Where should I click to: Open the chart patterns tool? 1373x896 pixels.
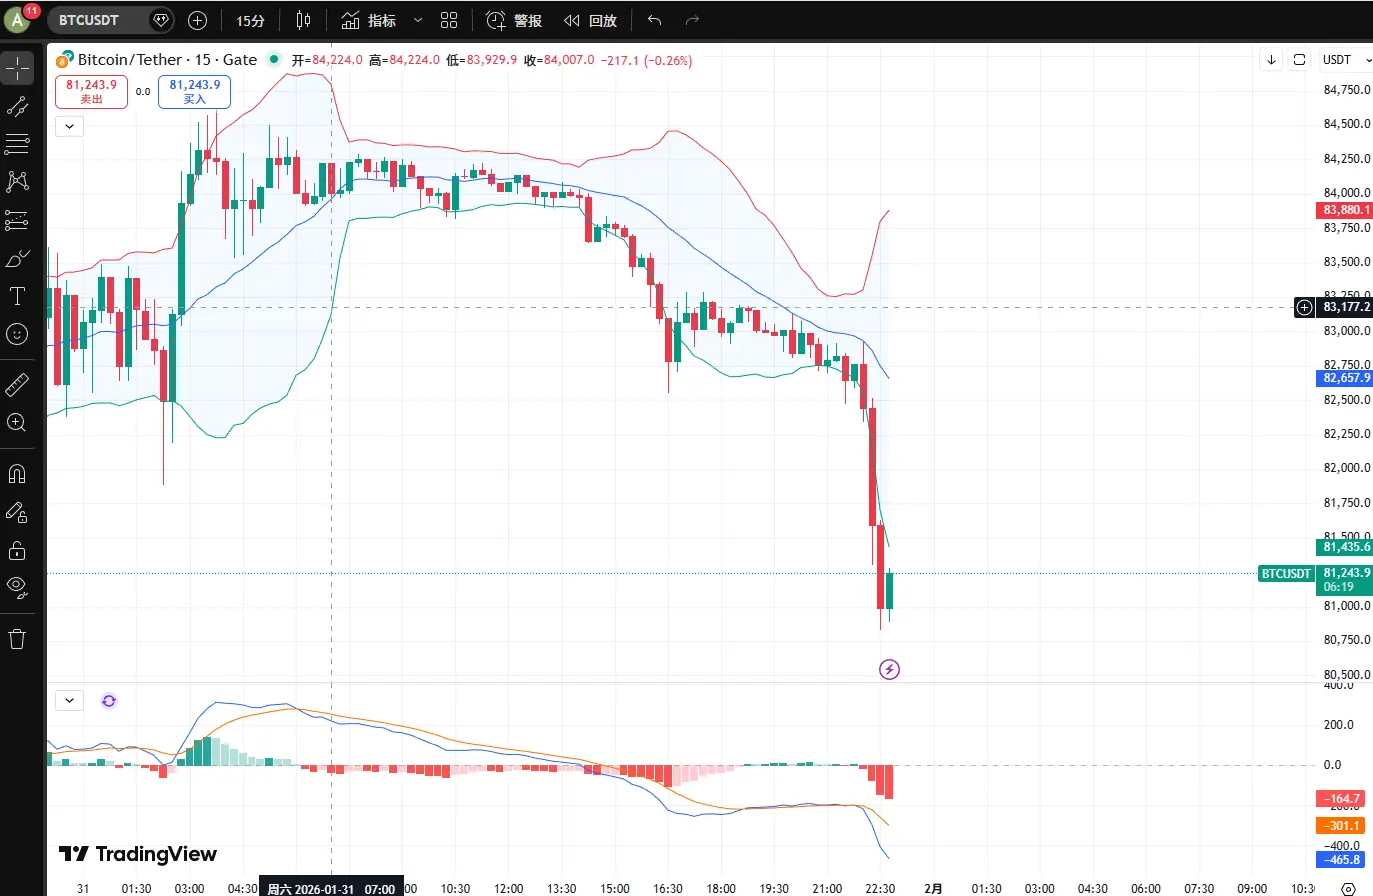(x=17, y=181)
